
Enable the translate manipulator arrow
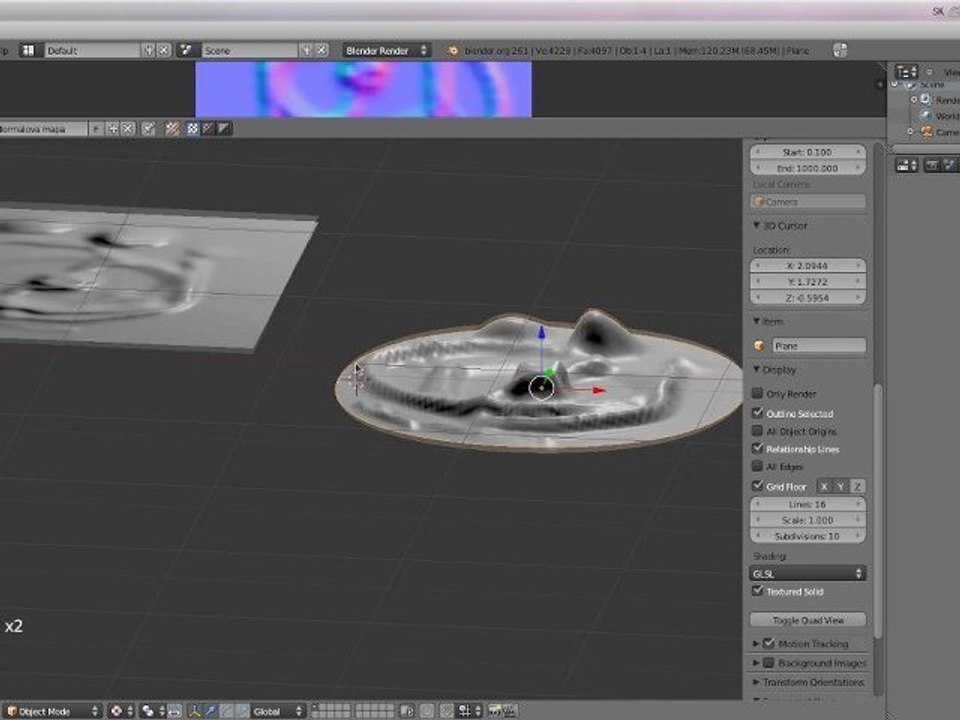[211, 711]
